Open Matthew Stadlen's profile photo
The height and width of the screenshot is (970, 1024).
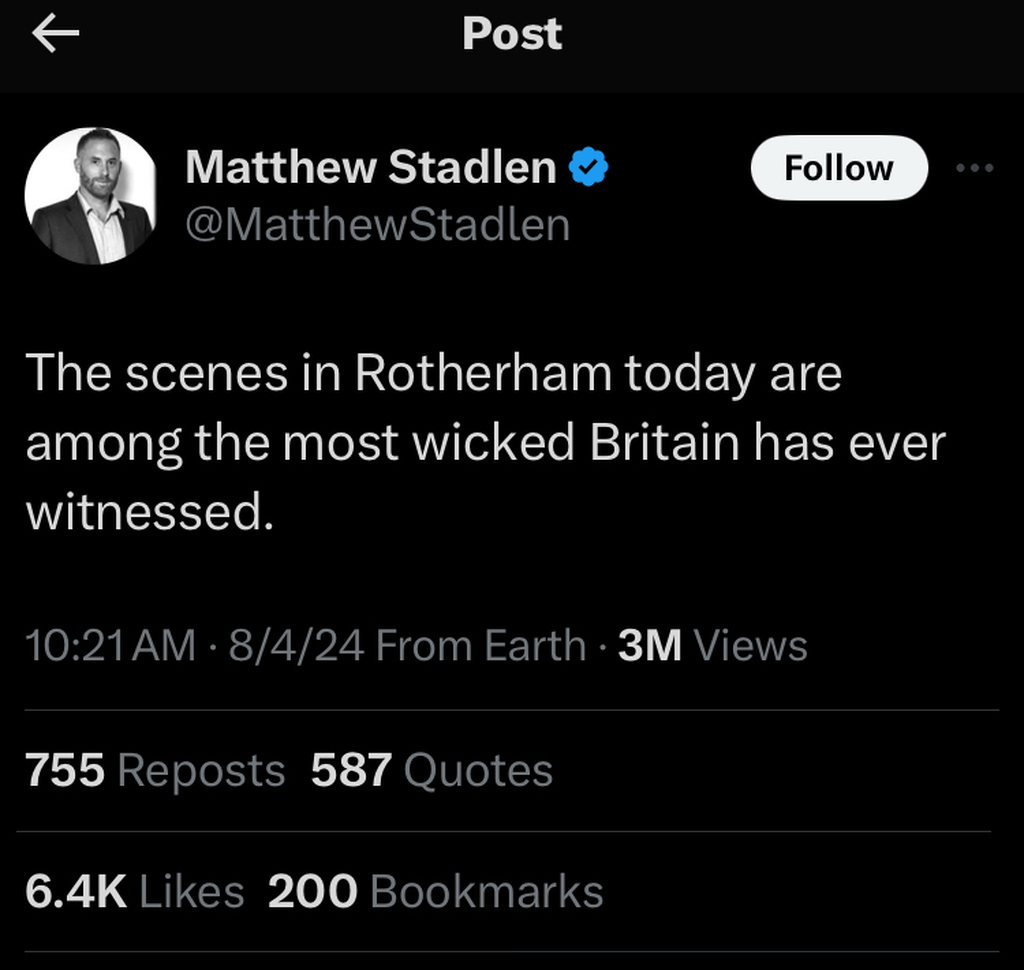point(91,196)
